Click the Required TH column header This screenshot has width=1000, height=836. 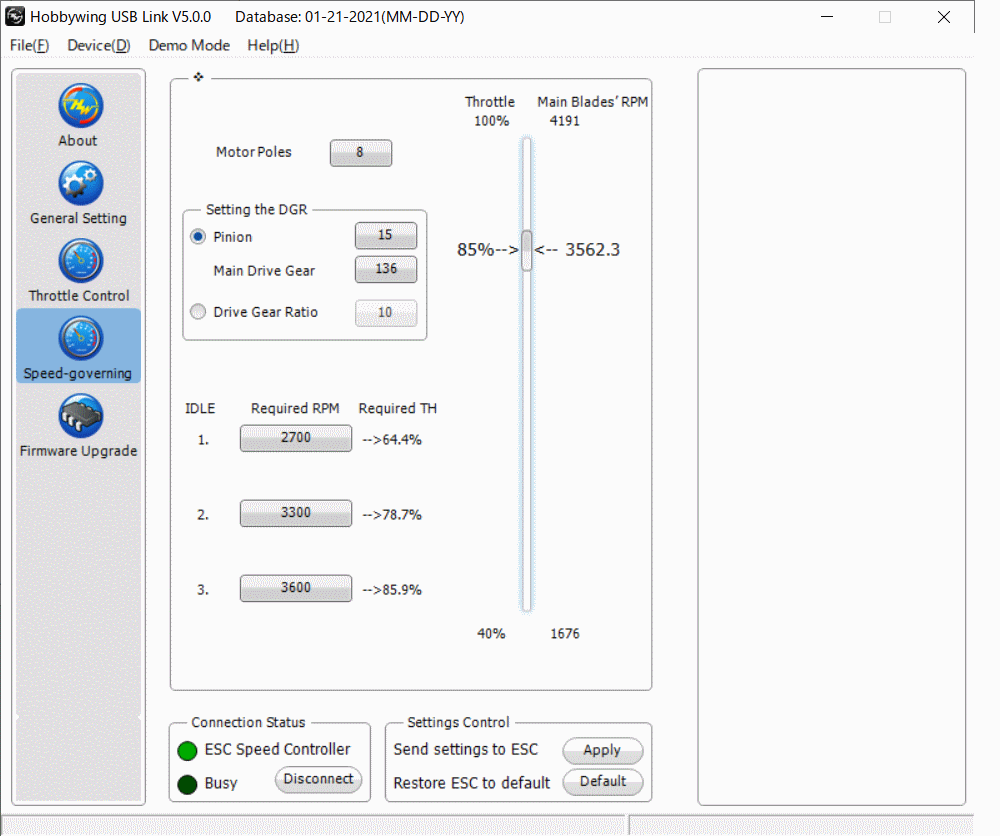tap(397, 409)
